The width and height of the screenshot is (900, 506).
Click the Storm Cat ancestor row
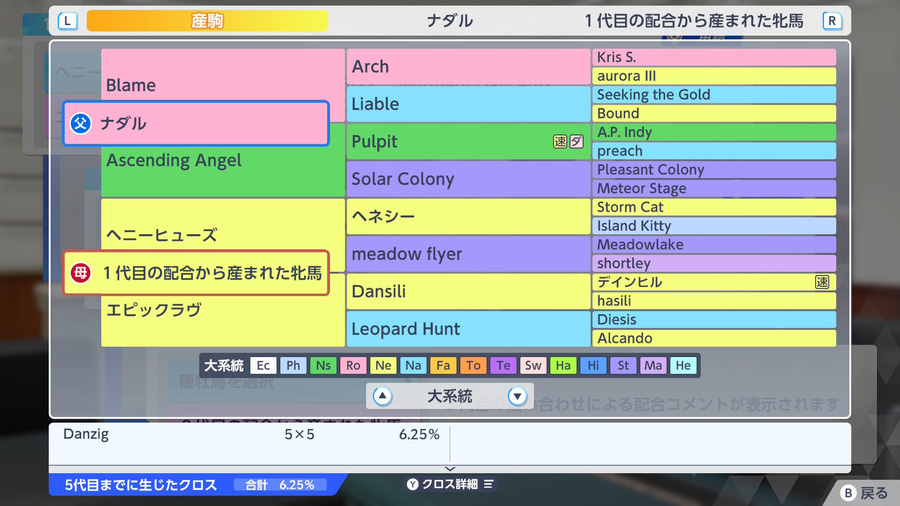[713, 207]
